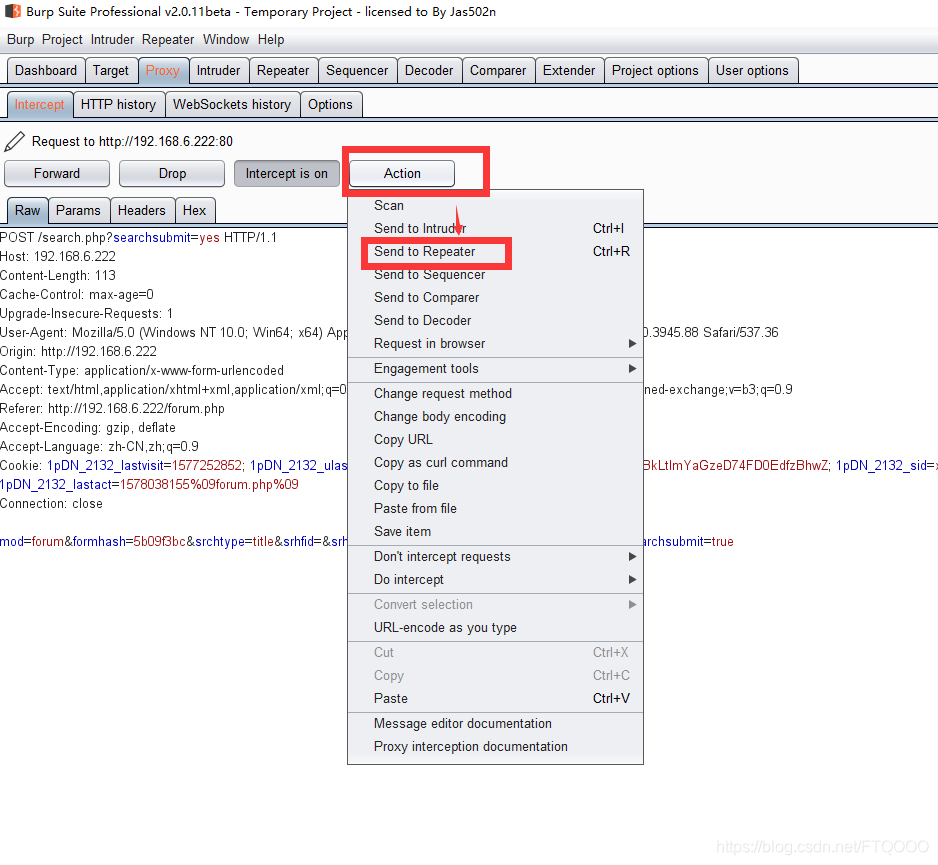The height and width of the screenshot is (865, 938).
Task: Open the Sequencer tab
Action: click(357, 71)
